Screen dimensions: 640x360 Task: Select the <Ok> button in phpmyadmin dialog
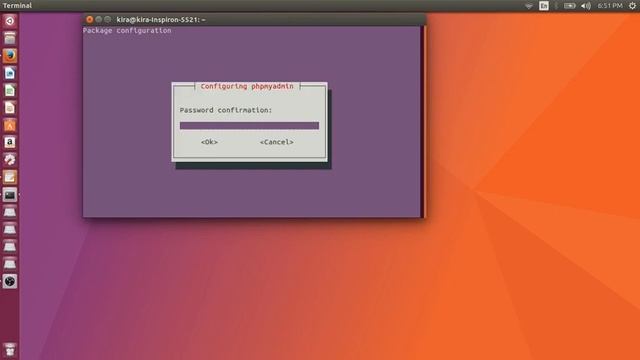click(209, 142)
